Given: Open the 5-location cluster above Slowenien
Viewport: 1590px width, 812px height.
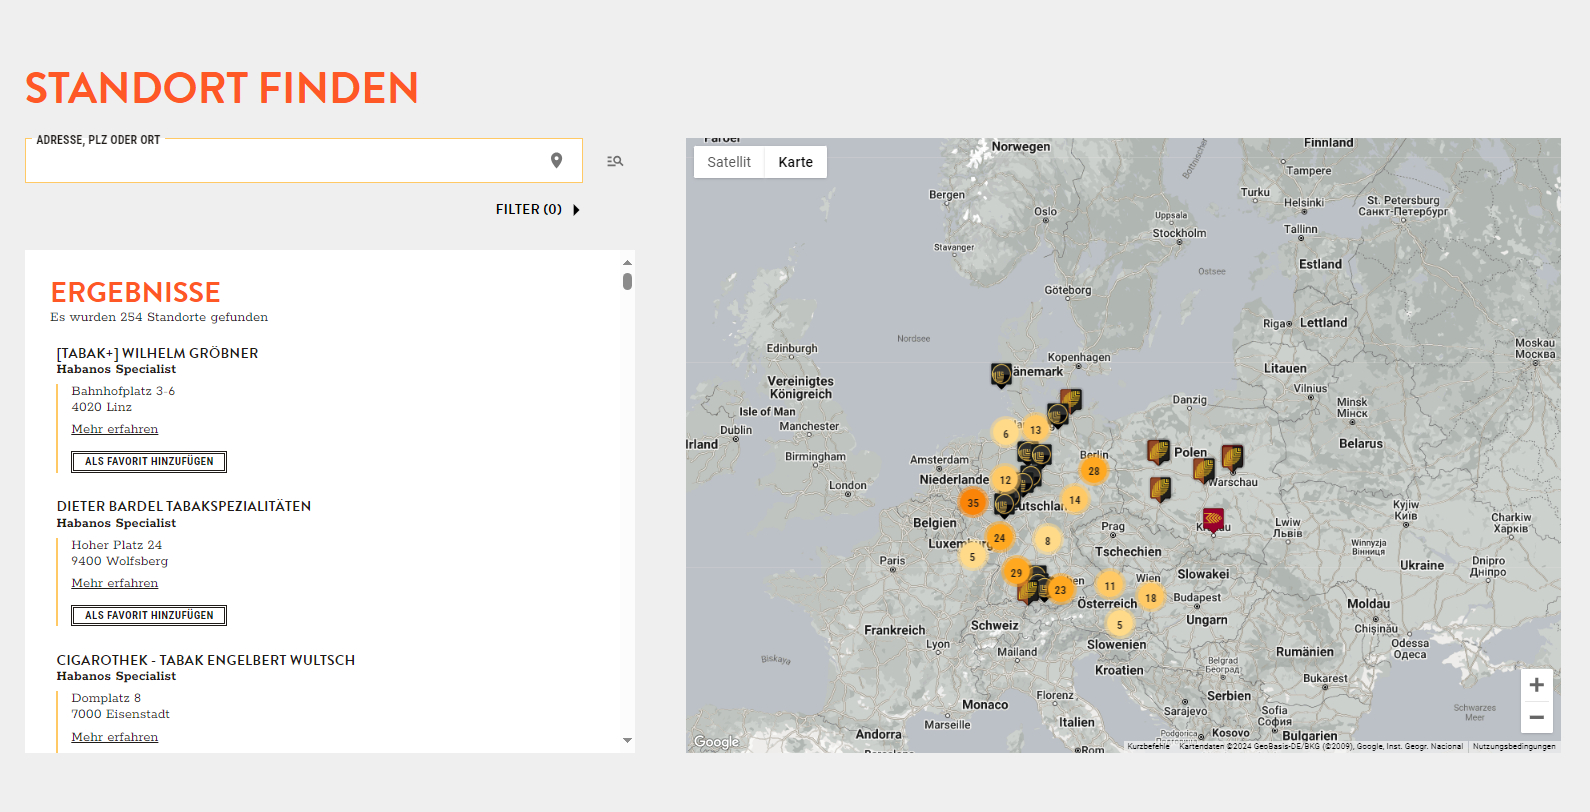Looking at the screenshot, I should tap(1120, 625).
